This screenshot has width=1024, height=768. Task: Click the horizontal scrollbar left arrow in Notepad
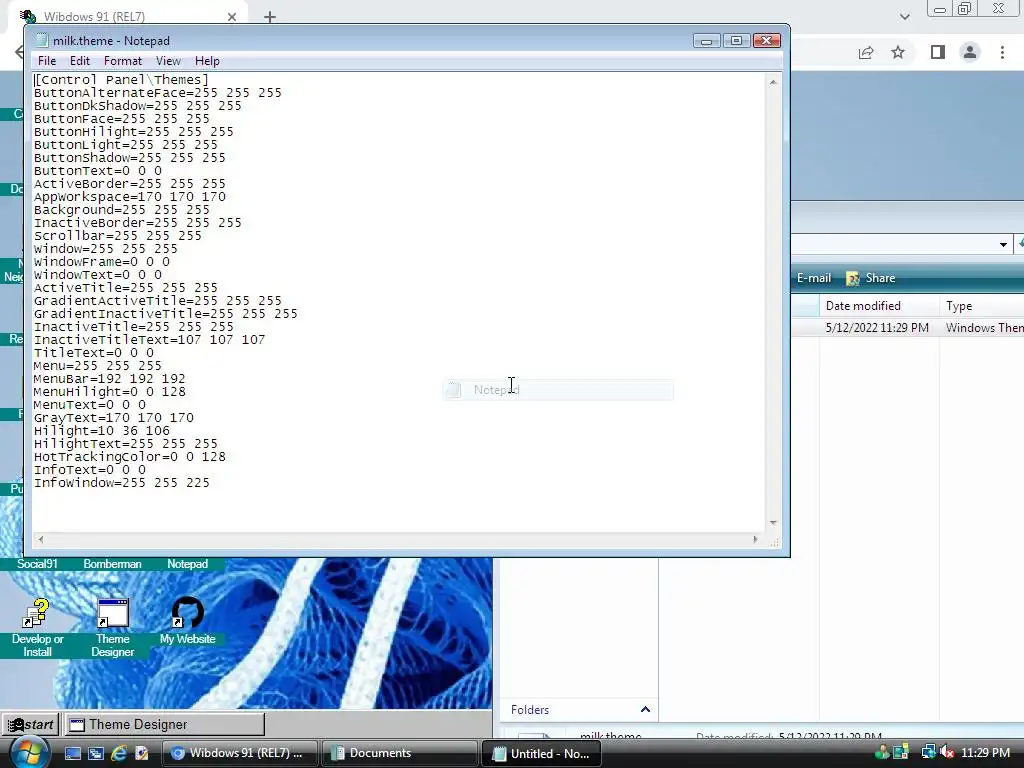[41, 539]
